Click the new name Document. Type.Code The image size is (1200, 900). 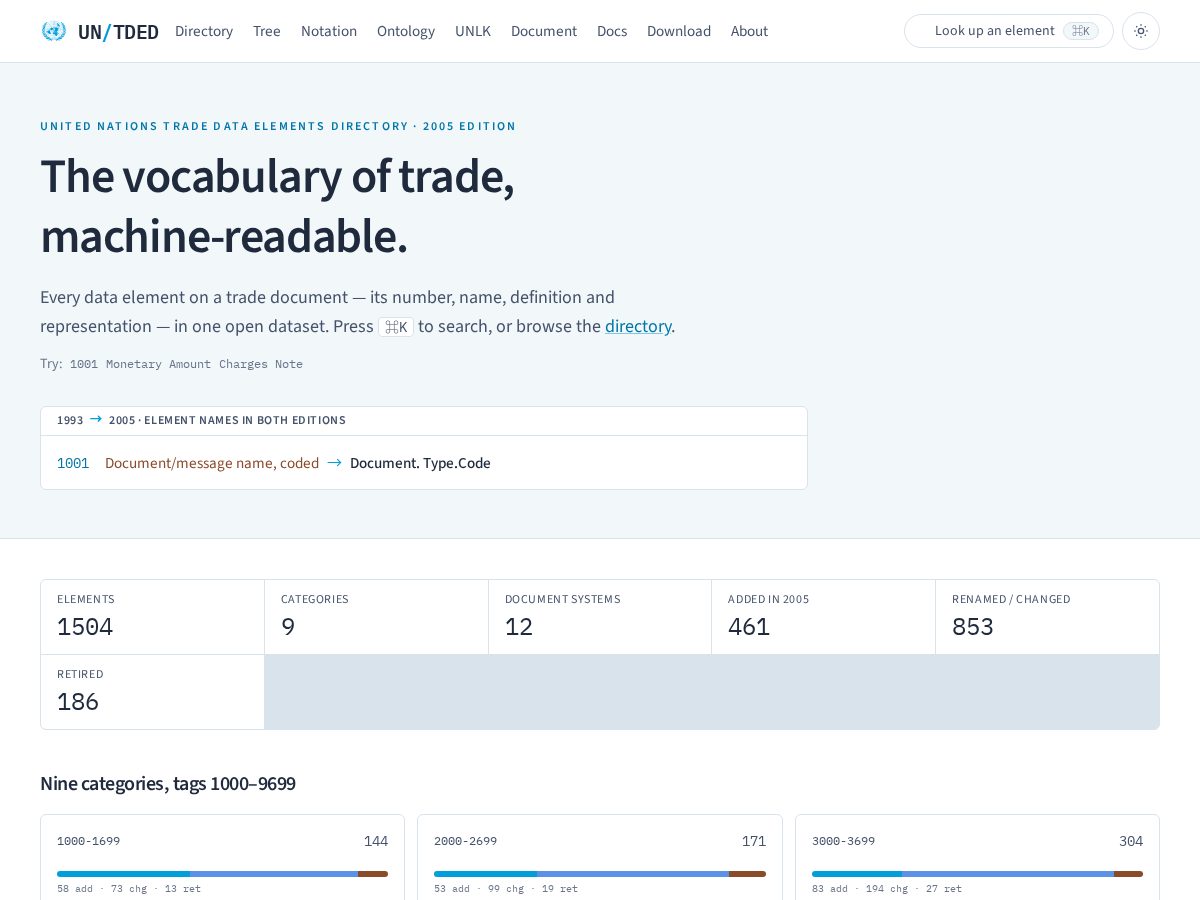(420, 463)
